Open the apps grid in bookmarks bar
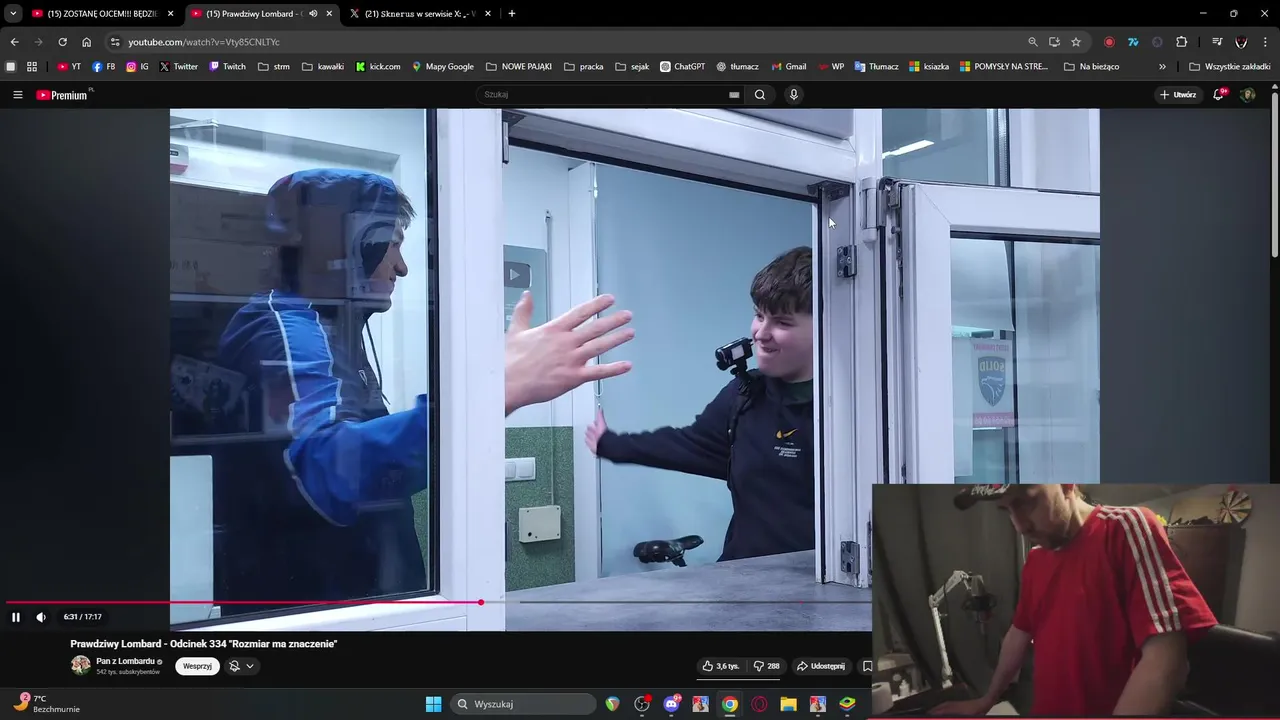 pos(32,67)
